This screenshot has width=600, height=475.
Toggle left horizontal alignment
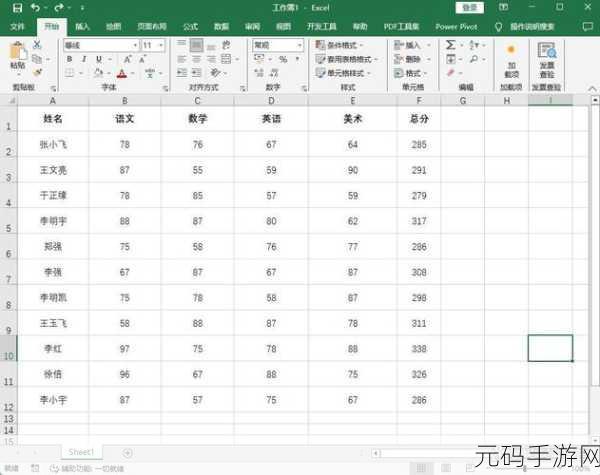tap(181, 59)
